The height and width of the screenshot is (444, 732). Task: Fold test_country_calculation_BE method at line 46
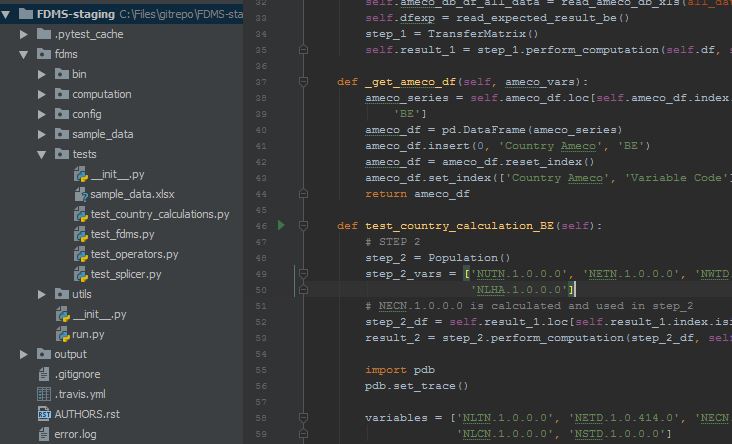[303, 226]
